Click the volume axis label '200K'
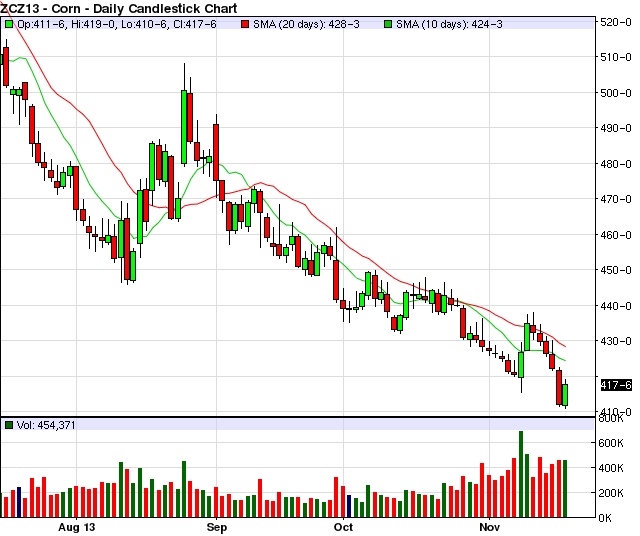 (611, 493)
